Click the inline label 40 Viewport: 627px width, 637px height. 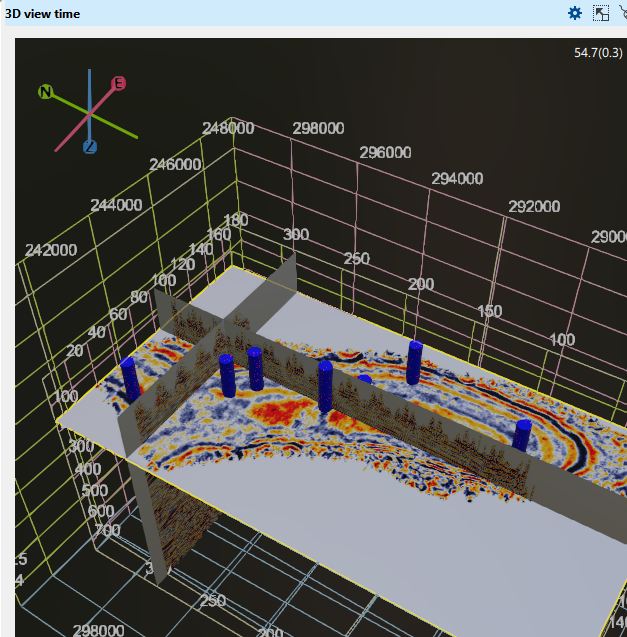[x=97, y=332]
